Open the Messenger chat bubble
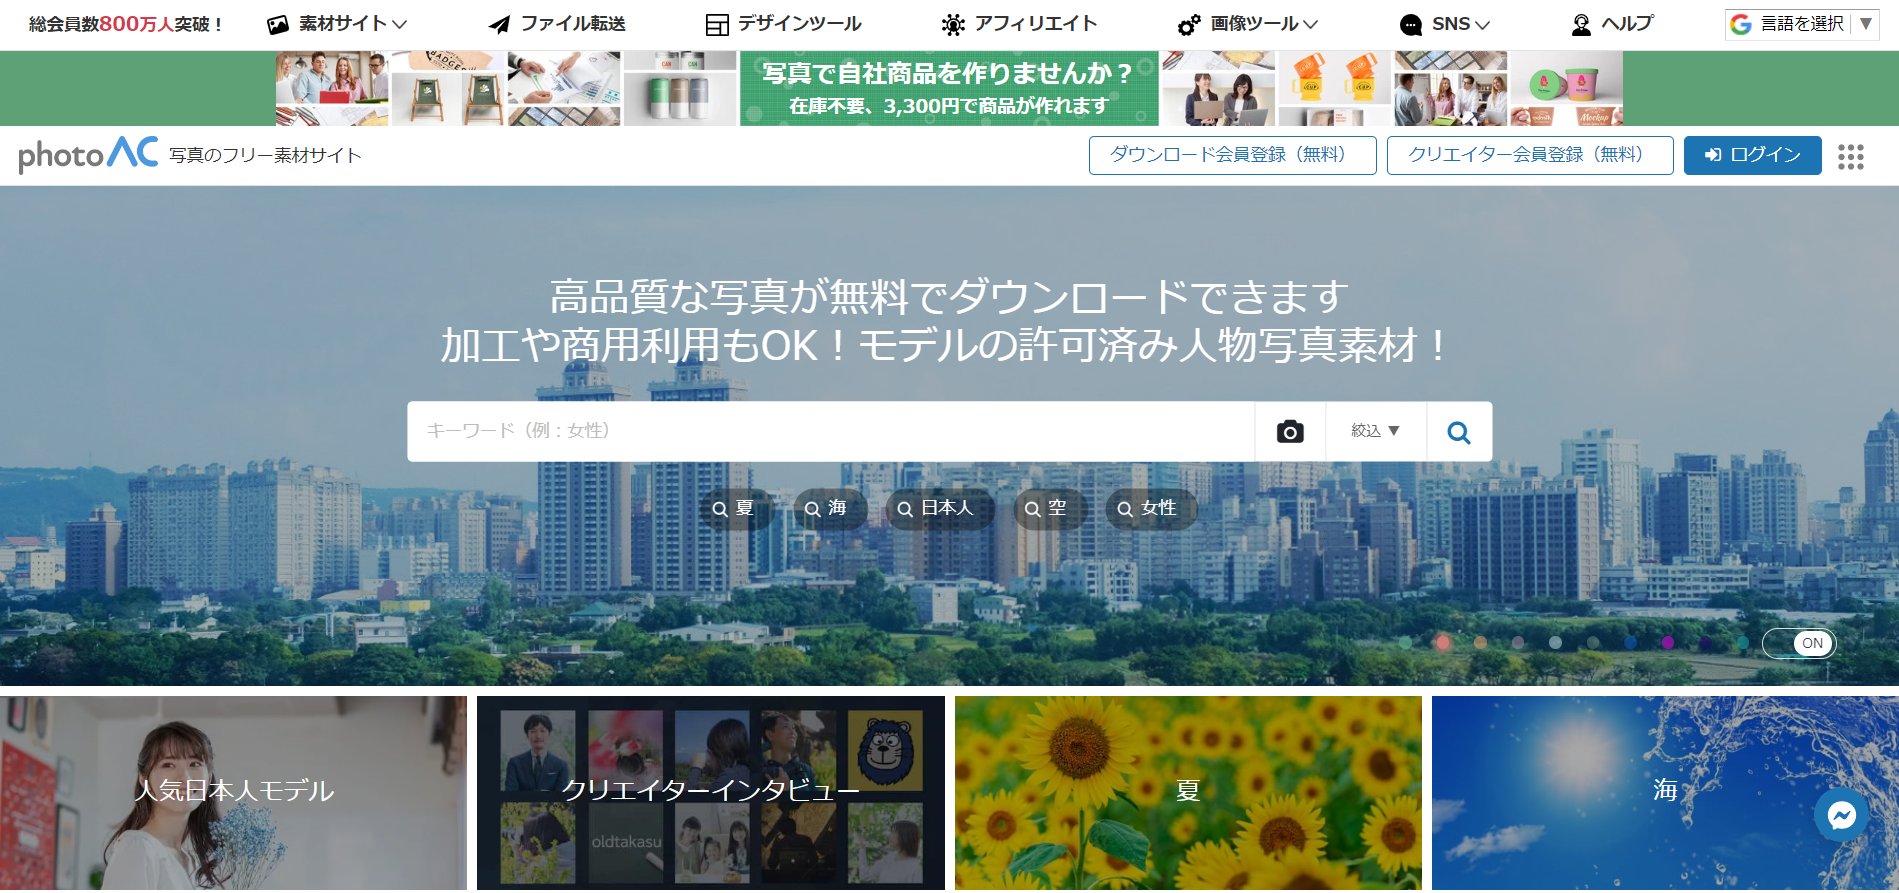Viewport: 1899px width, 893px height. tap(1841, 816)
